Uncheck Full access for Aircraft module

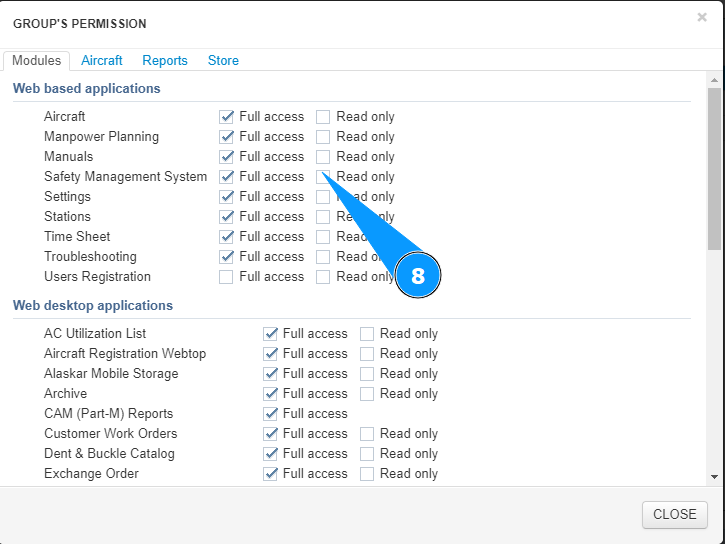pos(227,117)
